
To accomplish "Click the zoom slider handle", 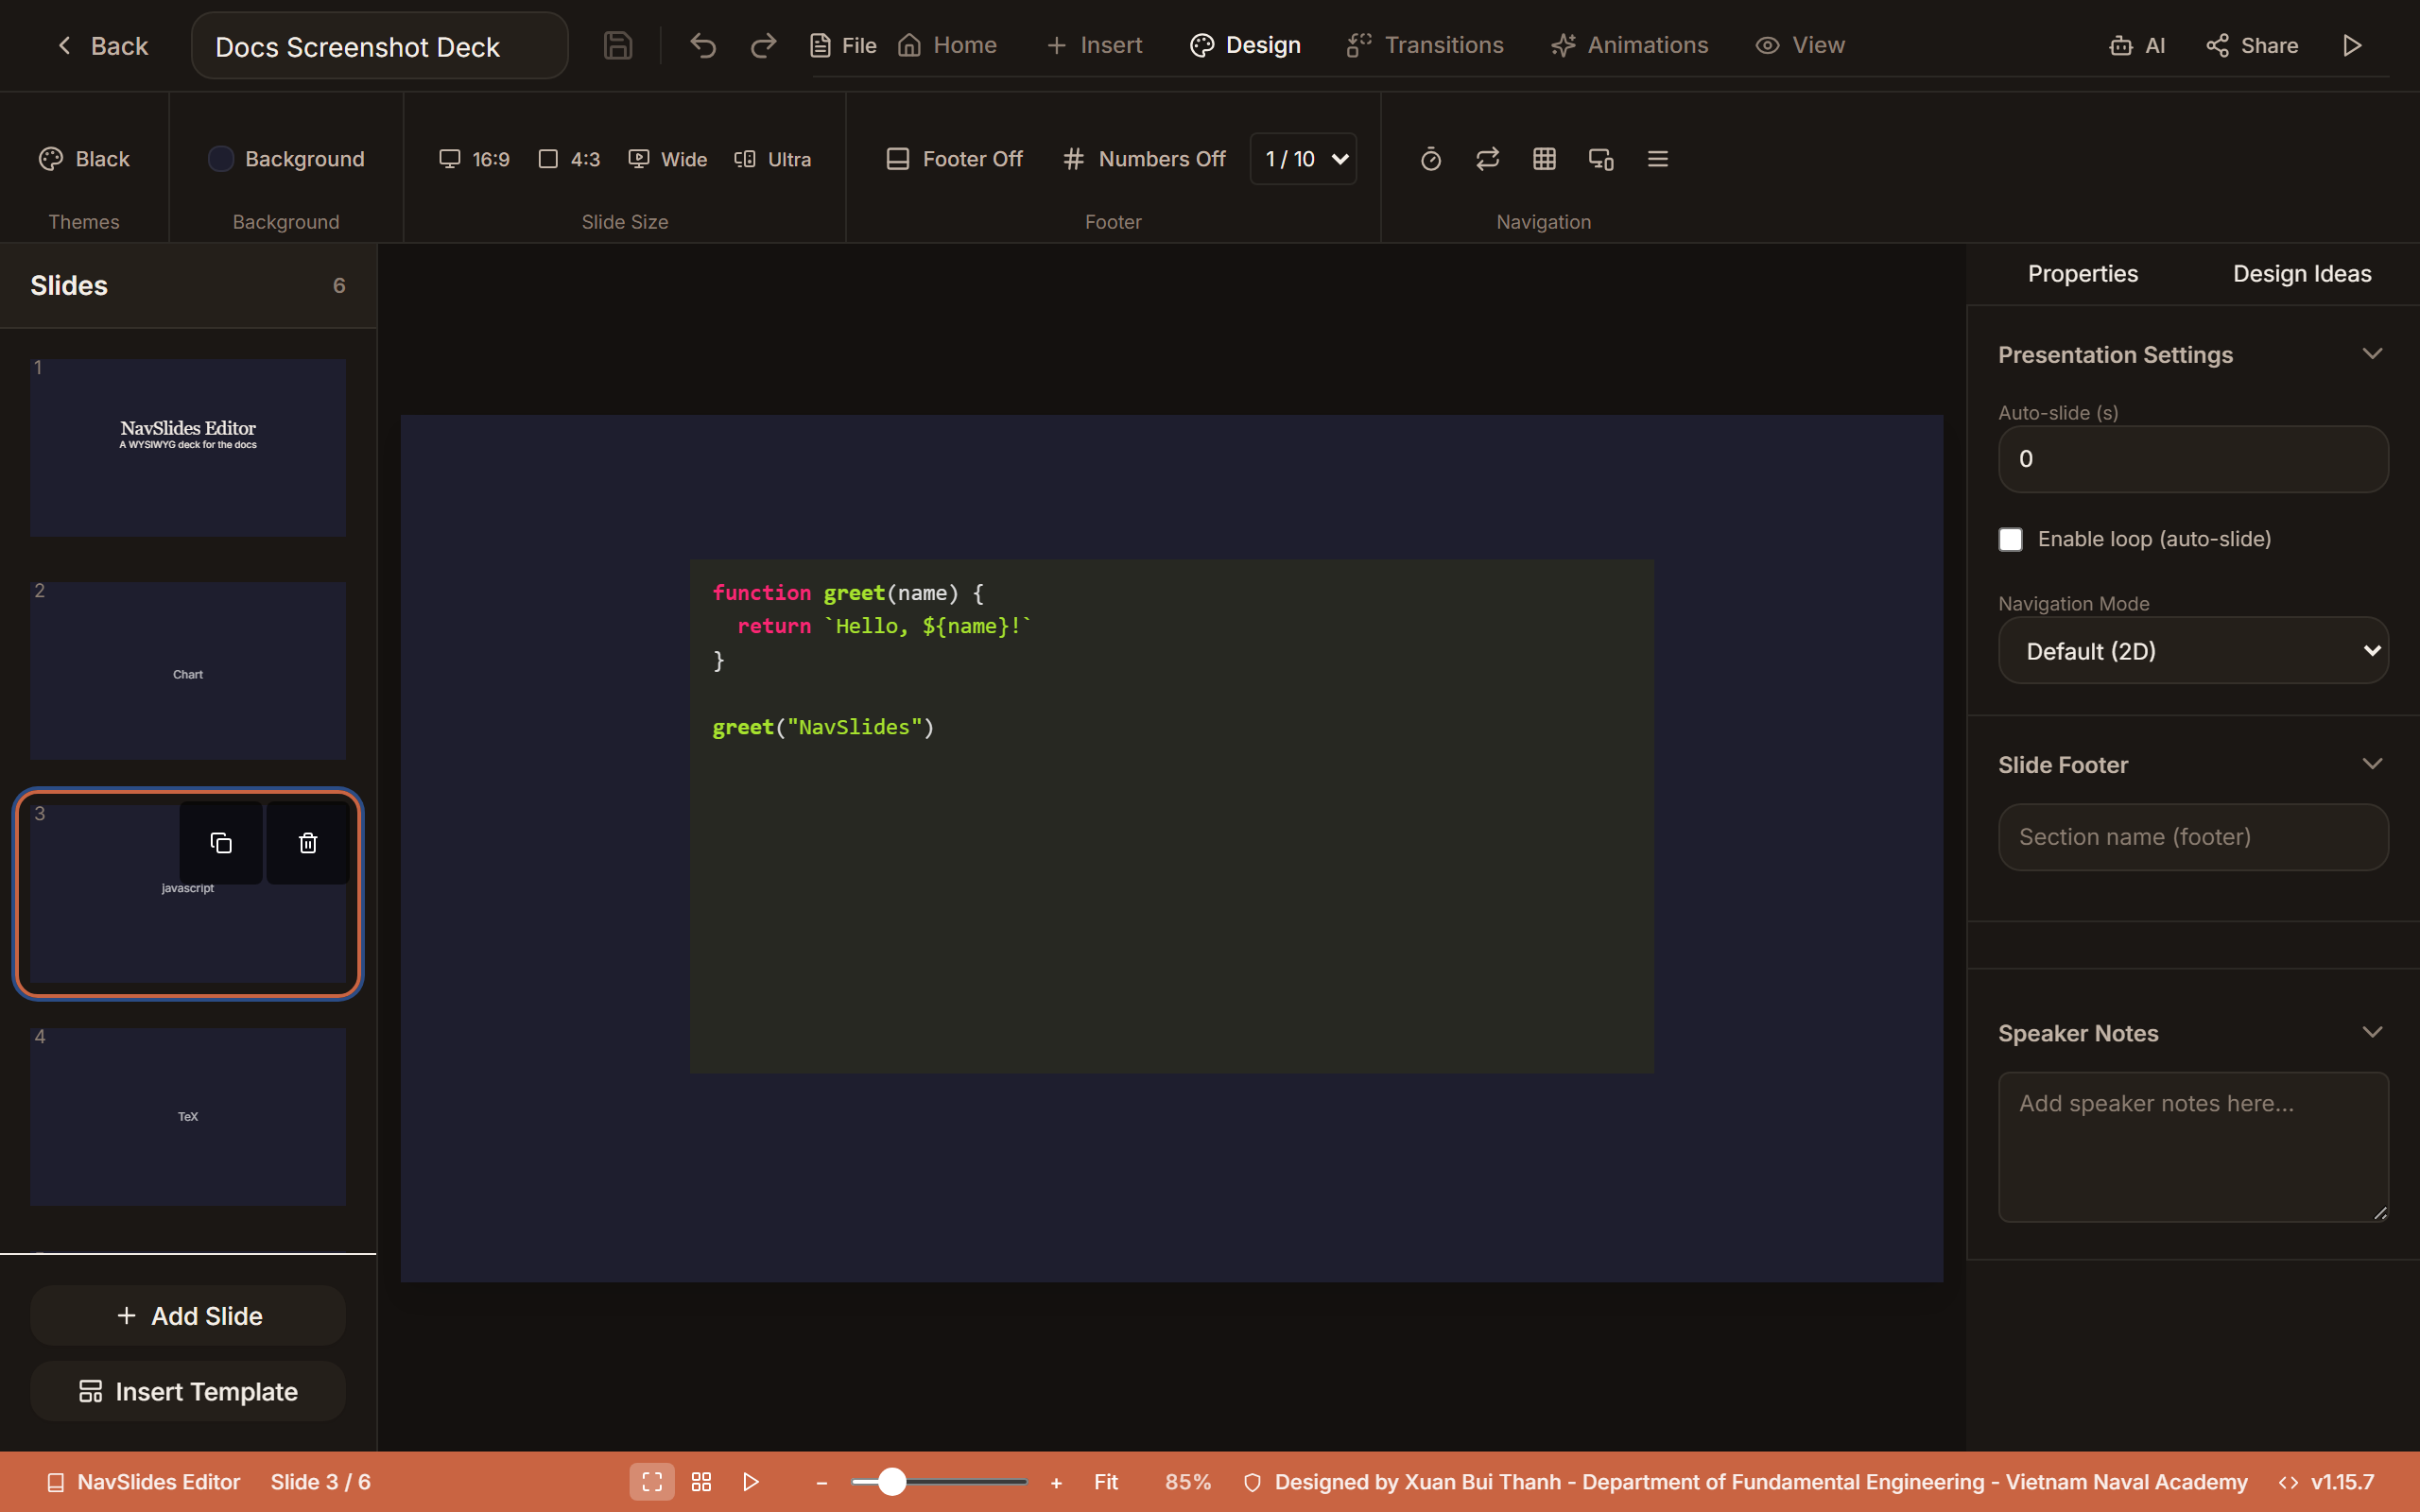I will click(x=892, y=1482).
